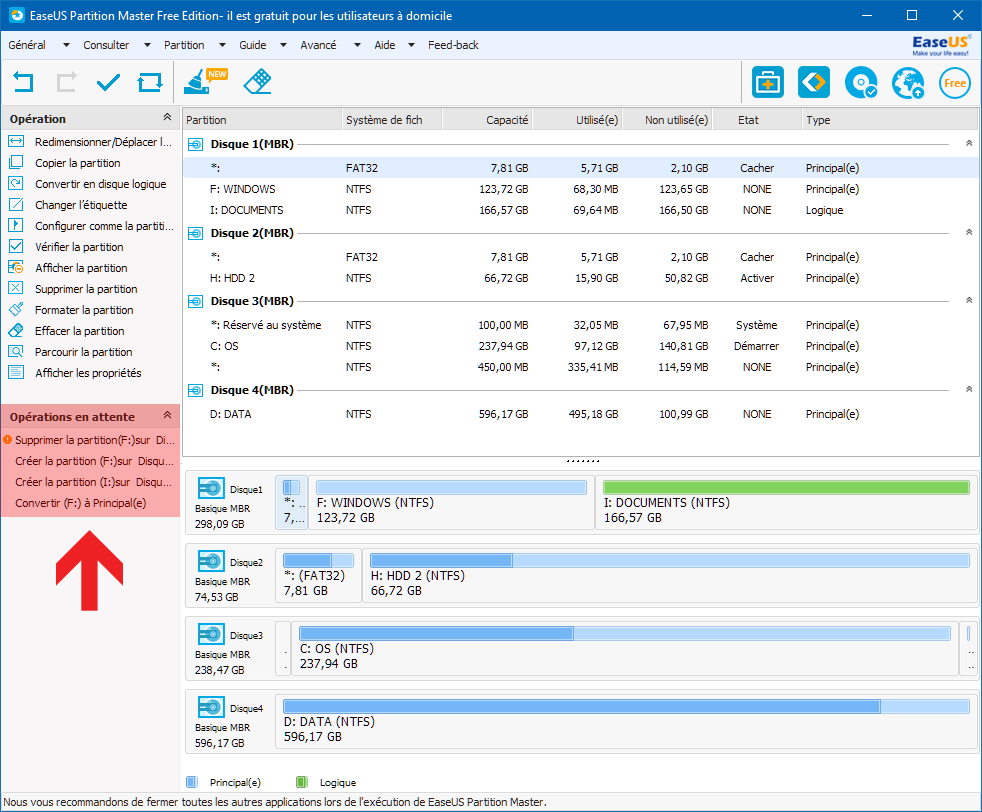Sort by Capacité column header

(488, 120)
